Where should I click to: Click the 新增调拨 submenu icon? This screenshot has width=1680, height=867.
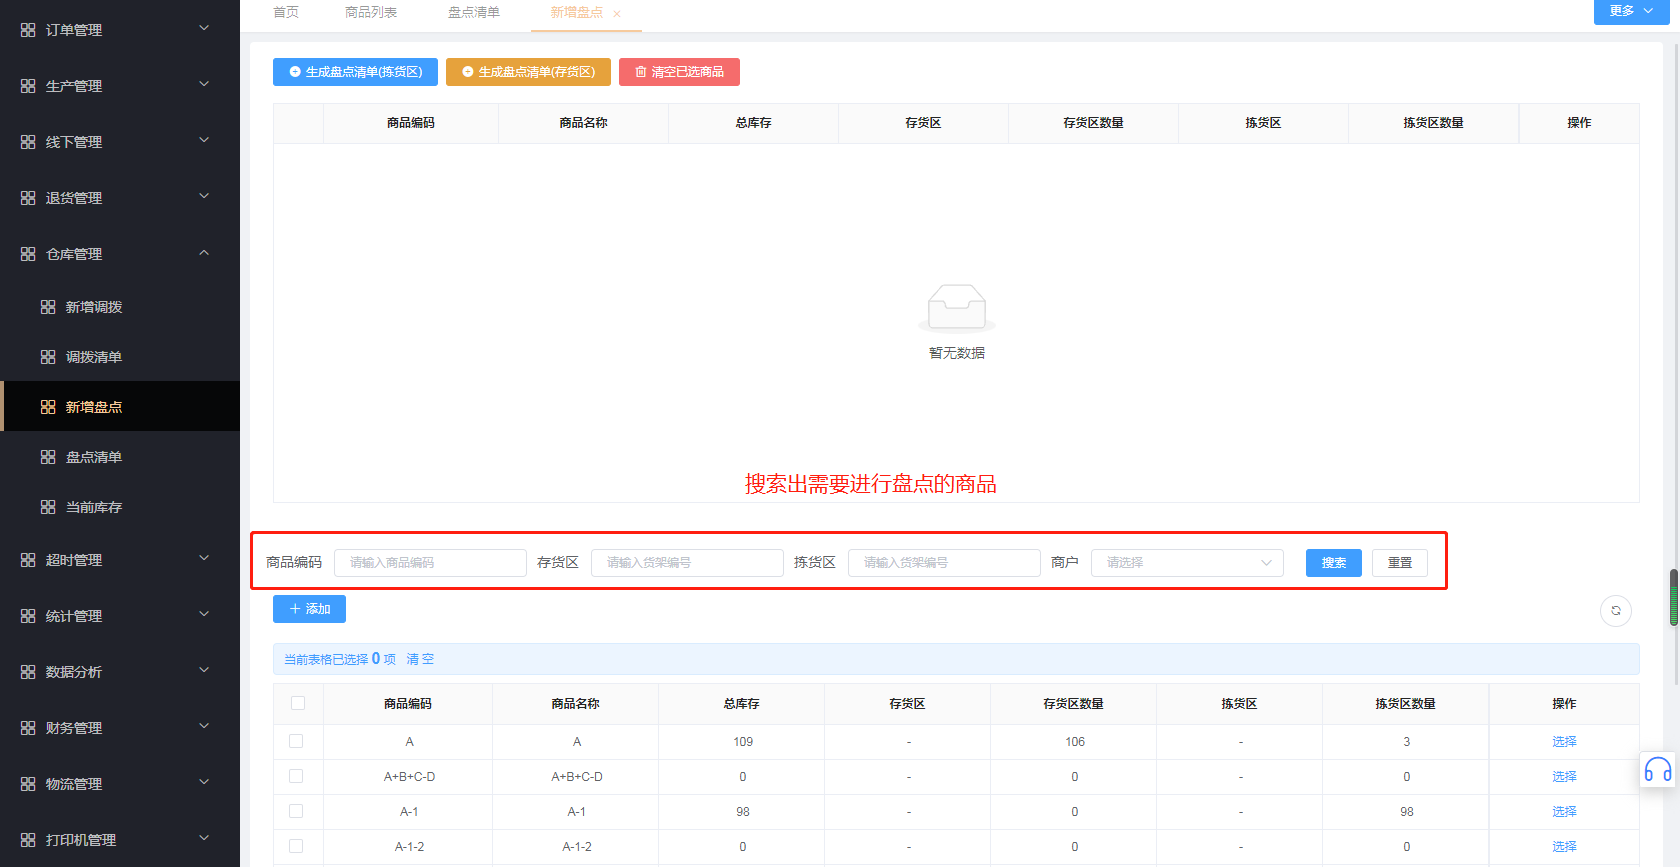pos(48,307)
